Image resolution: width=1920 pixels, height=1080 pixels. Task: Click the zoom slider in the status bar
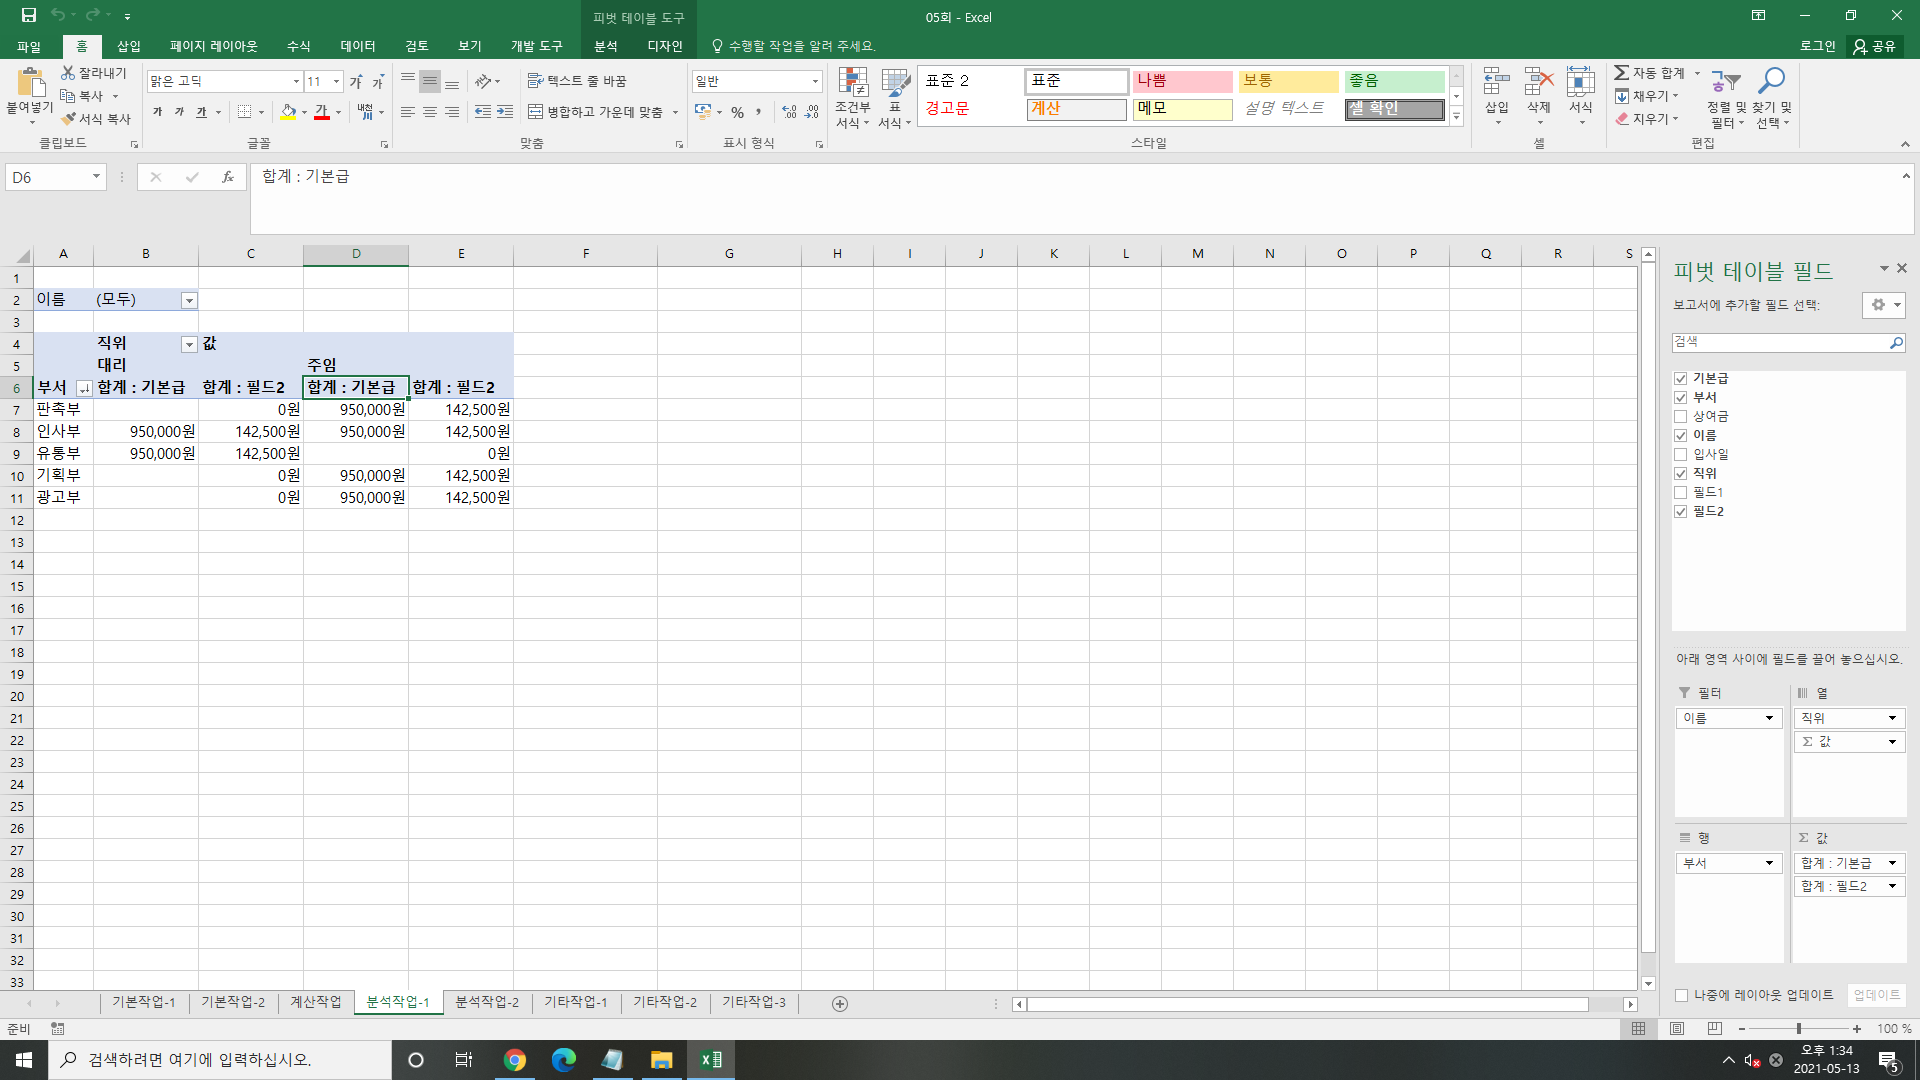coord(1798,1029)
